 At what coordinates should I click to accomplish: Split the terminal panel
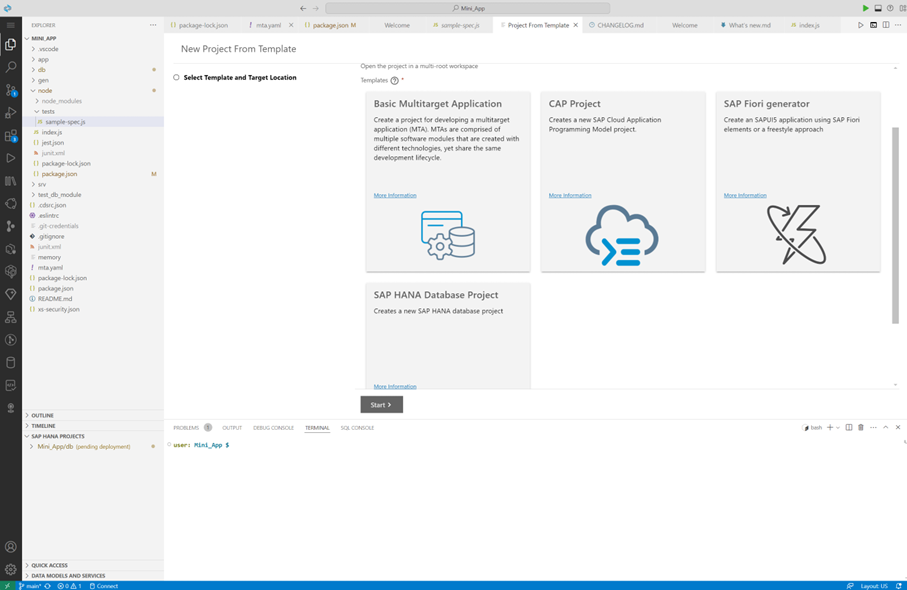[849, 427]
